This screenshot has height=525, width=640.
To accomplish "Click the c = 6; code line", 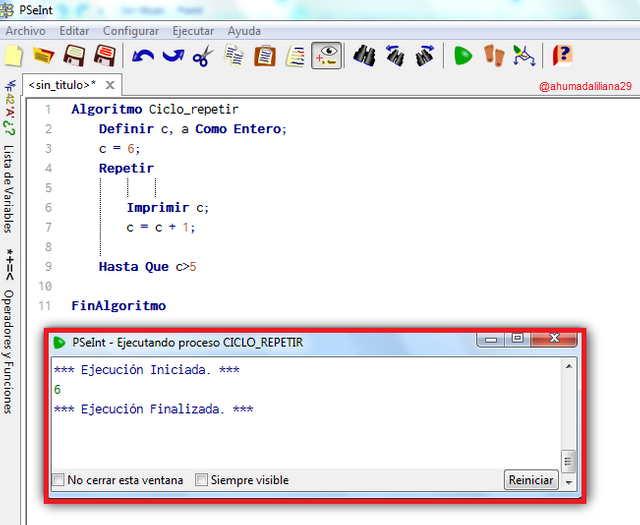I will [x=119, y=149].
